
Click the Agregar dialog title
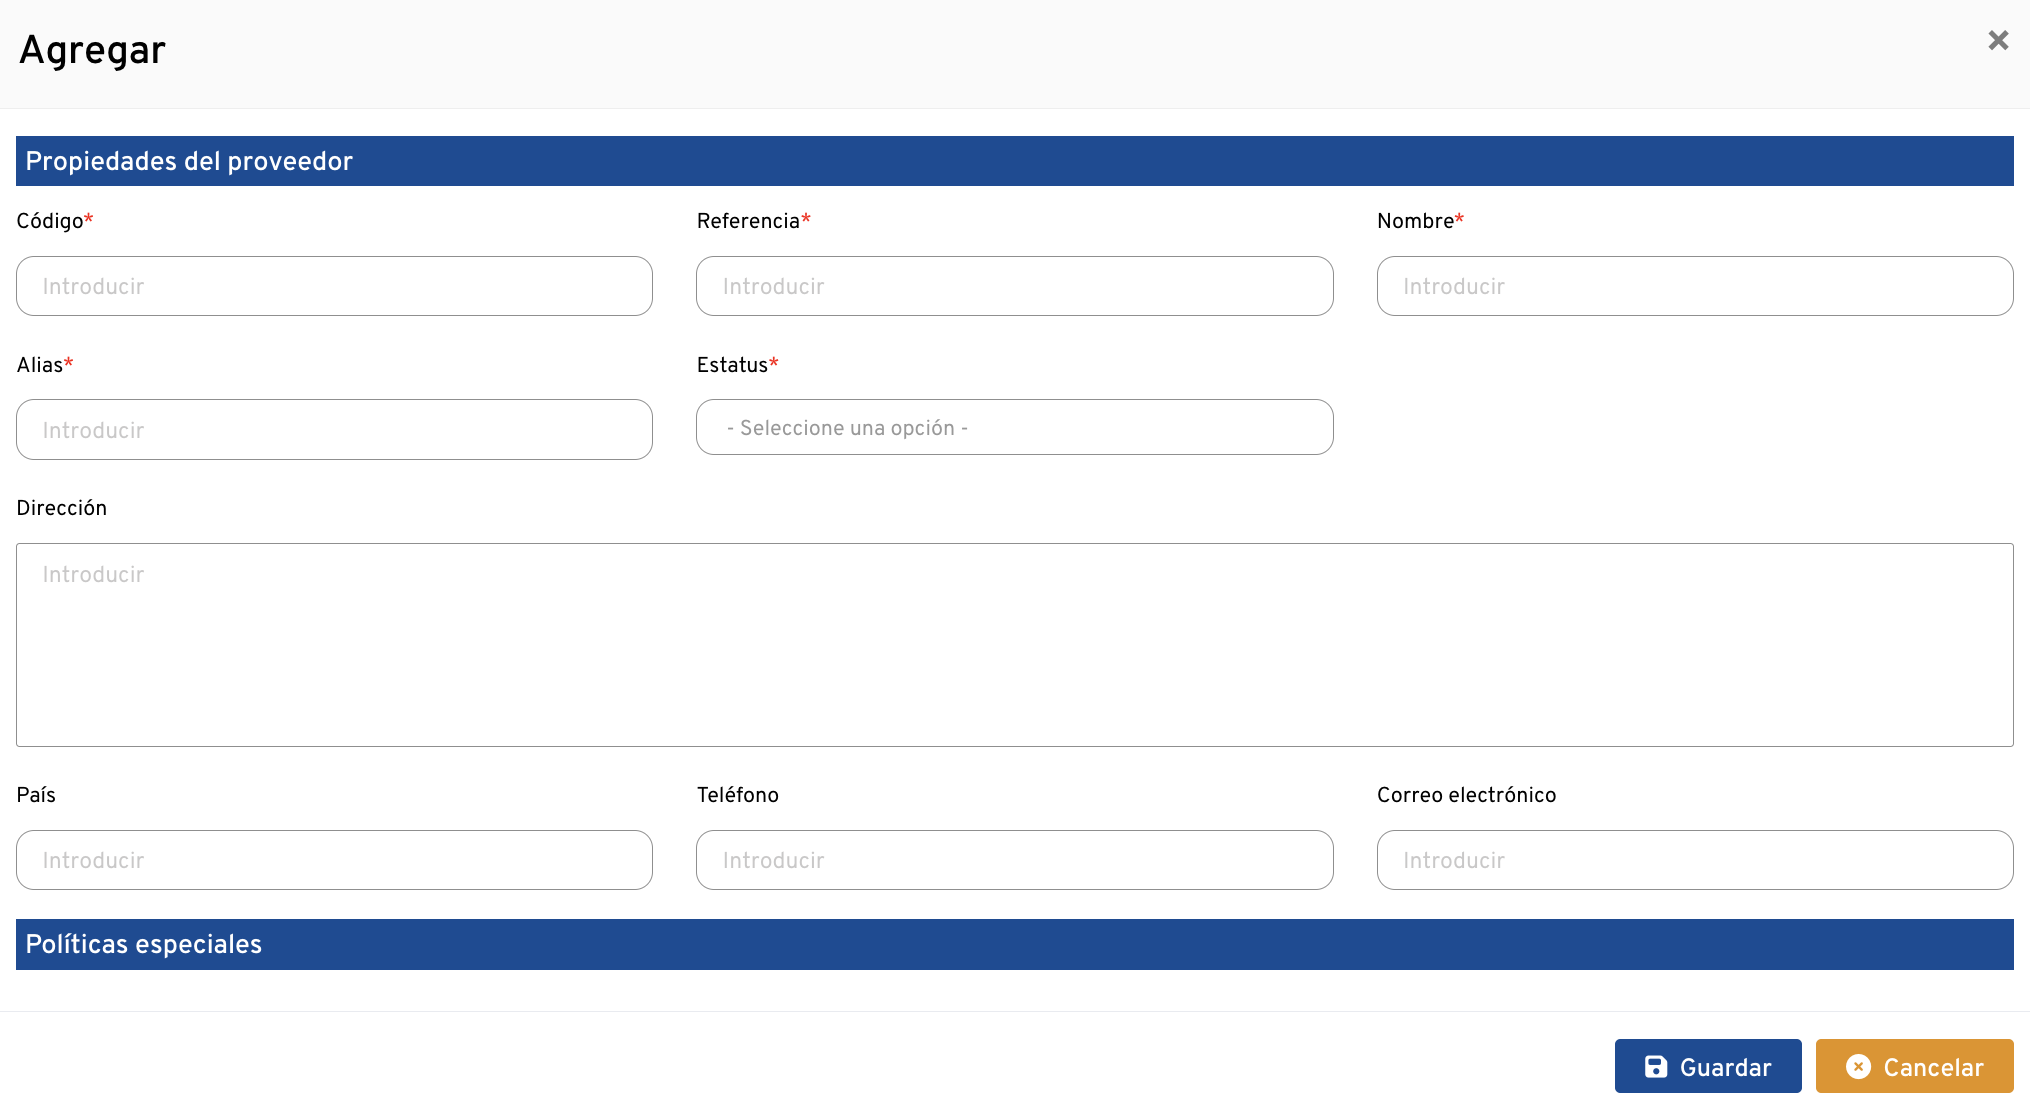(x=93, y=50)
